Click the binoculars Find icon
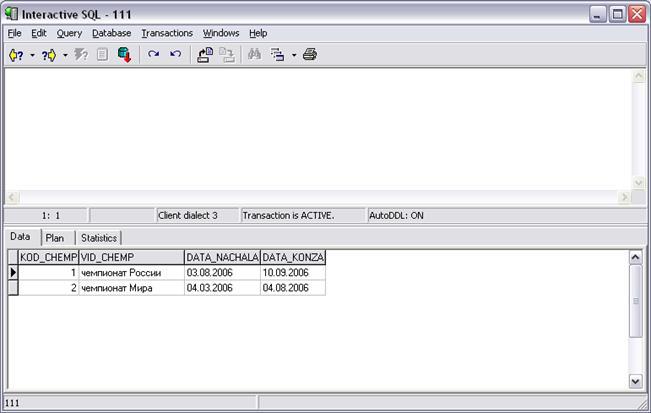 254,55
